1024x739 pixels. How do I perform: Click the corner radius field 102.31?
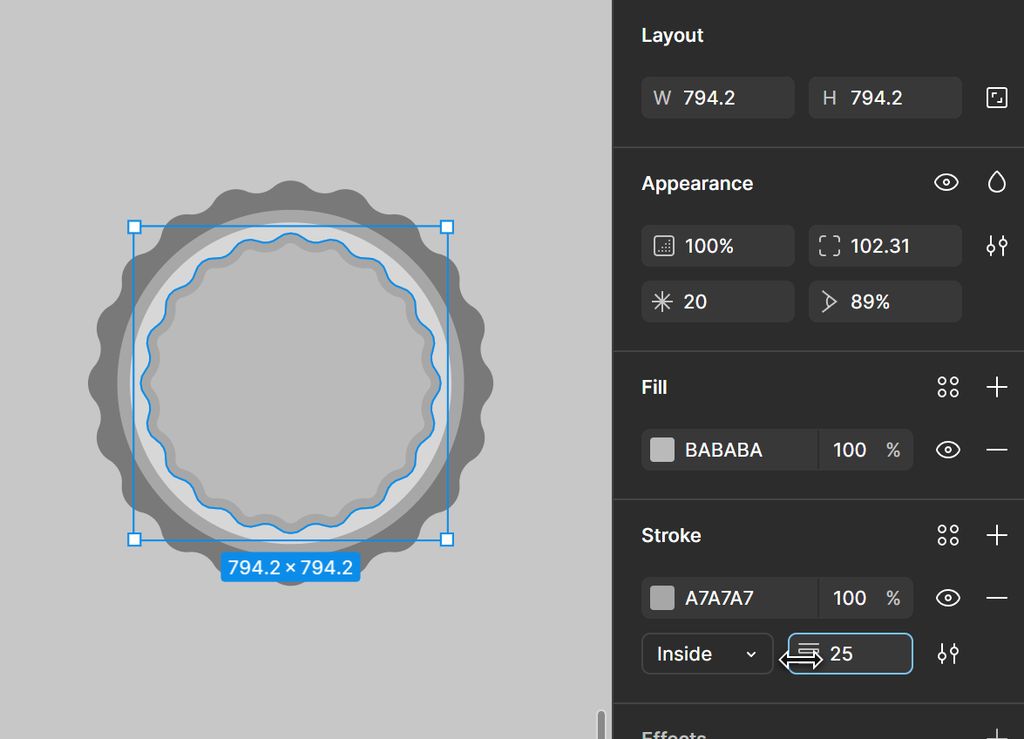pos(885,246)
